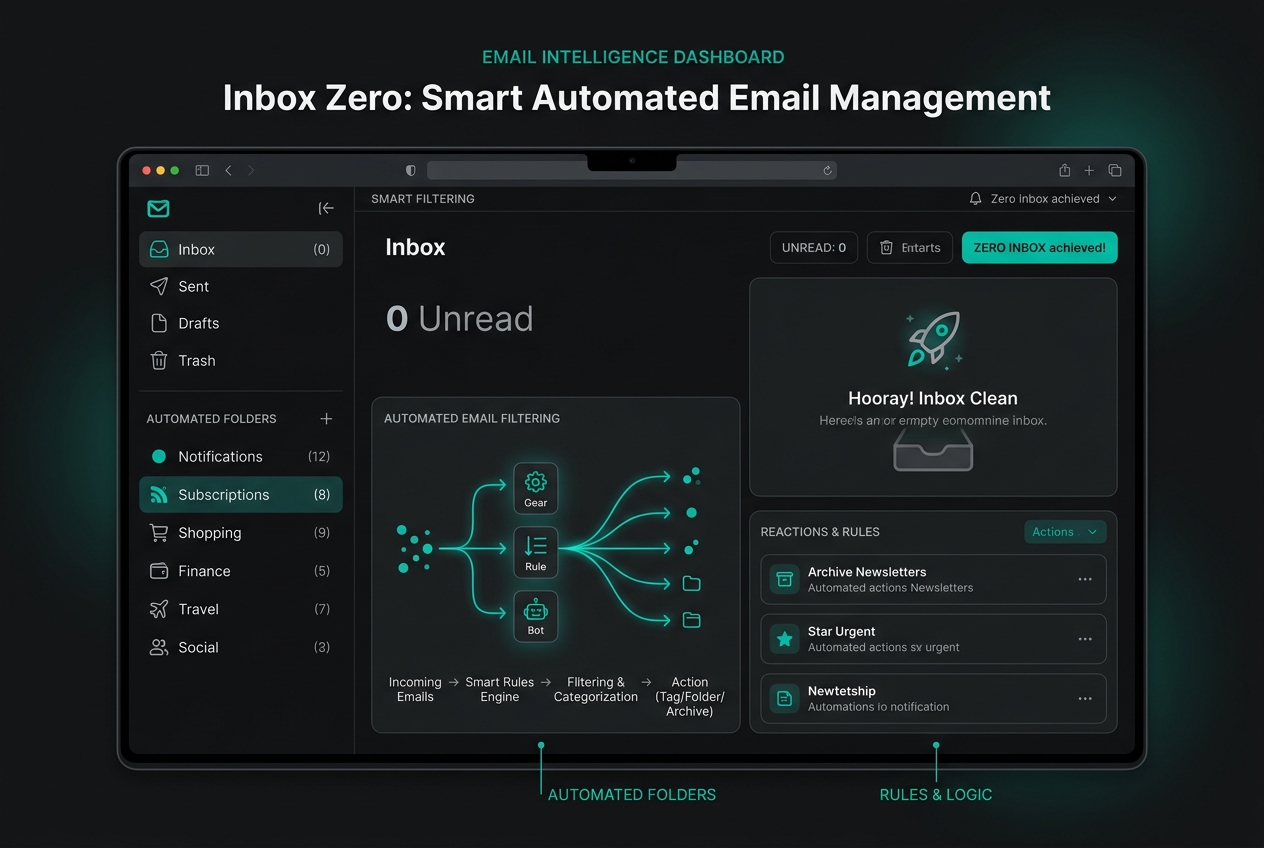Click the Gear node in filtering diagram
The width and height of the screenshot is (1264, 848).
click(x=536, y=489)
